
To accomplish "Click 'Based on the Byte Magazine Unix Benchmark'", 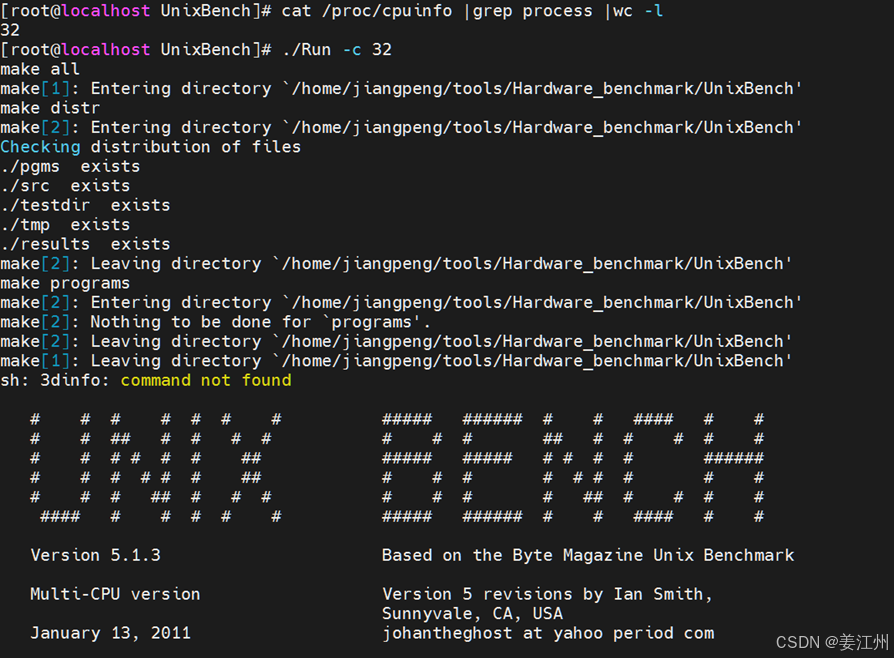I will [x=588, y=555].
